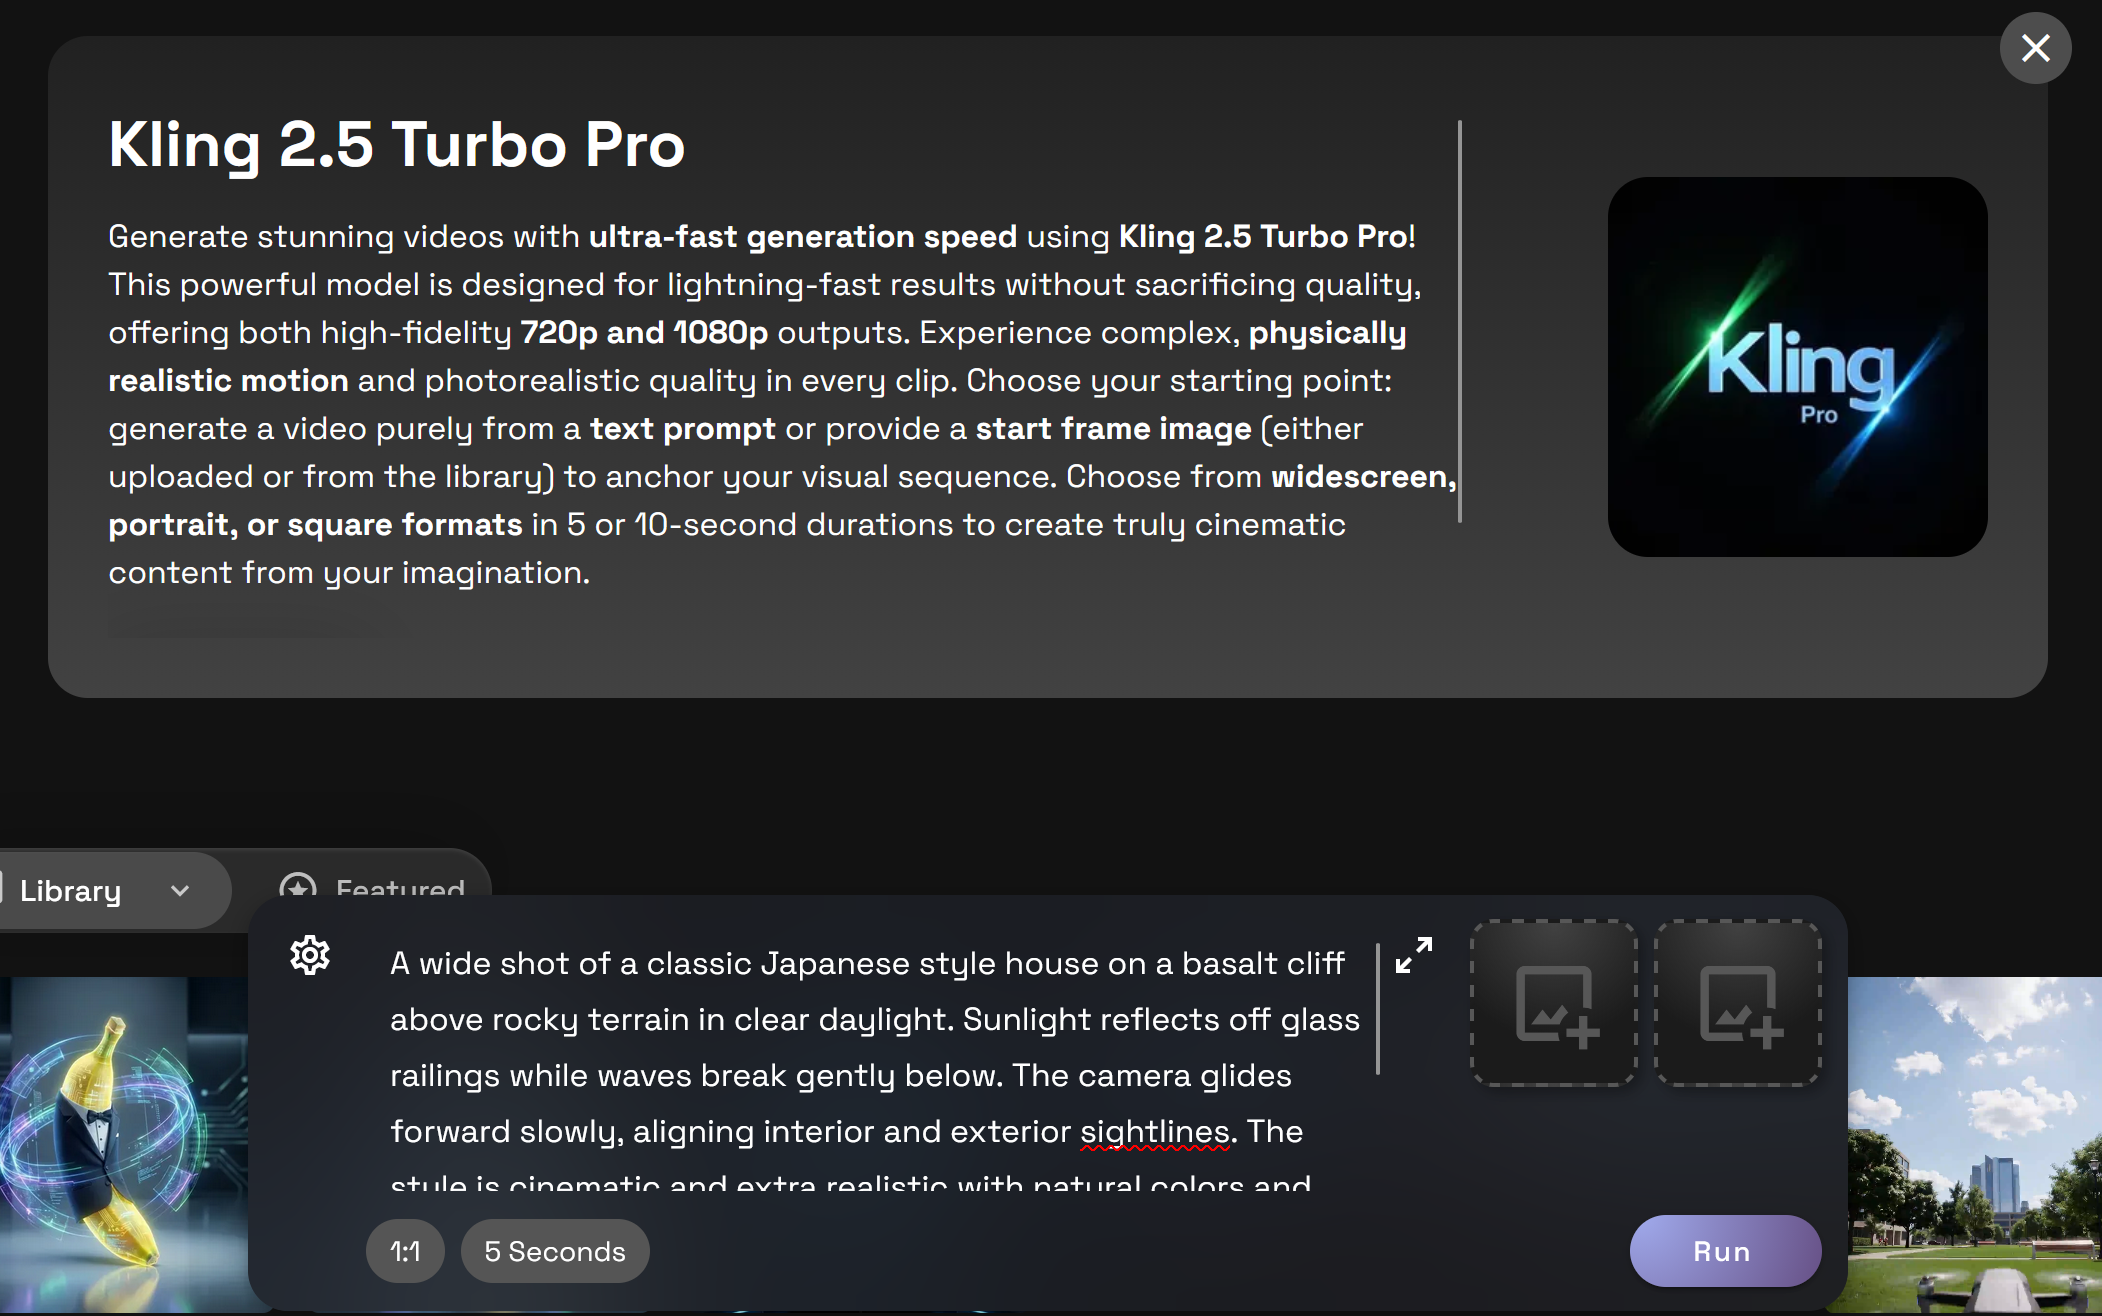Open the prompt settings gear

[x=310, y=956]
